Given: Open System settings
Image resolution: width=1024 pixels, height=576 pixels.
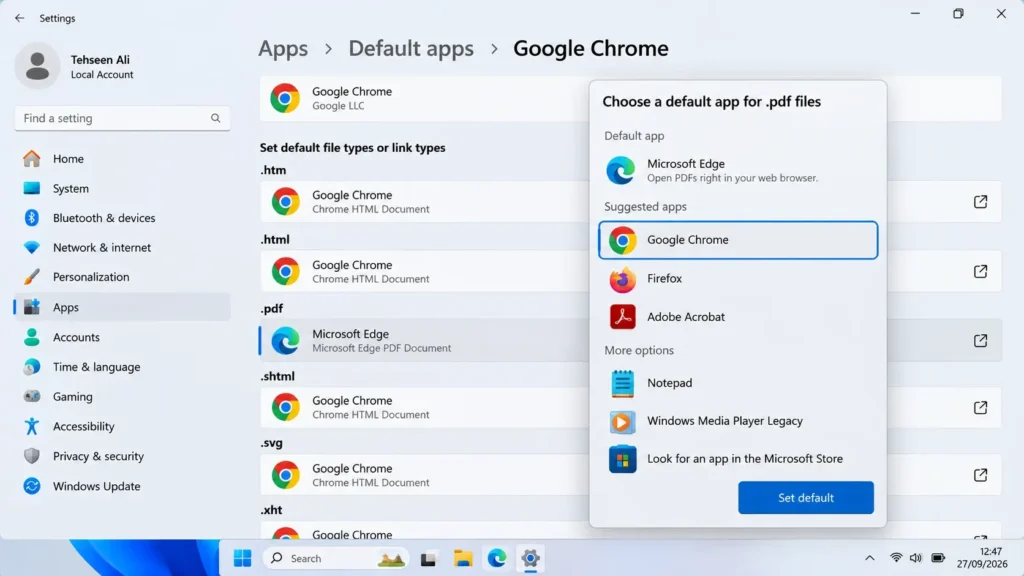Looking at the screenshot, I should pos(121,188).
